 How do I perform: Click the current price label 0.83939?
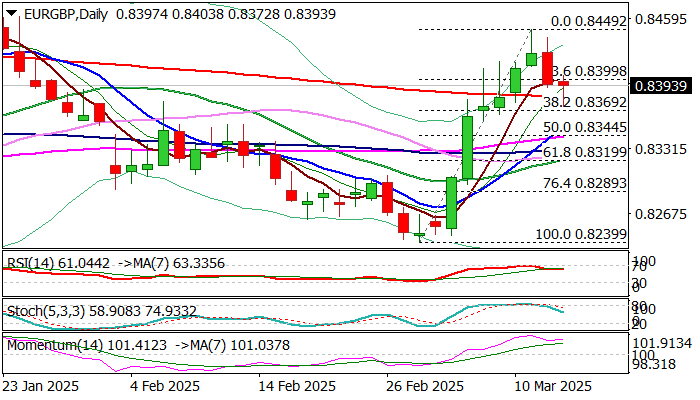[x=661, y=86]
